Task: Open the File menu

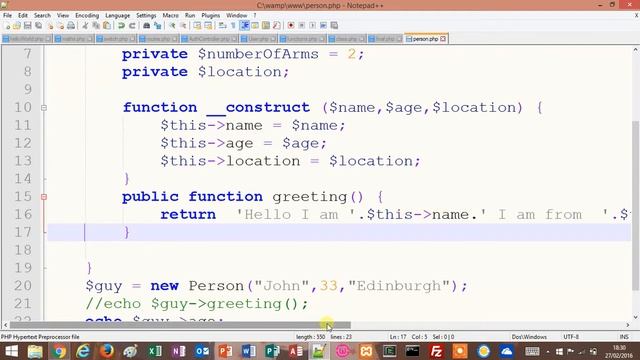Action: point(7,16)
